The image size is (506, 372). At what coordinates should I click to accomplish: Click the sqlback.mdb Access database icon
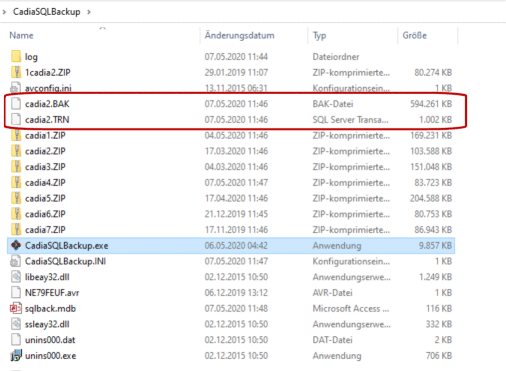point(16,308)
